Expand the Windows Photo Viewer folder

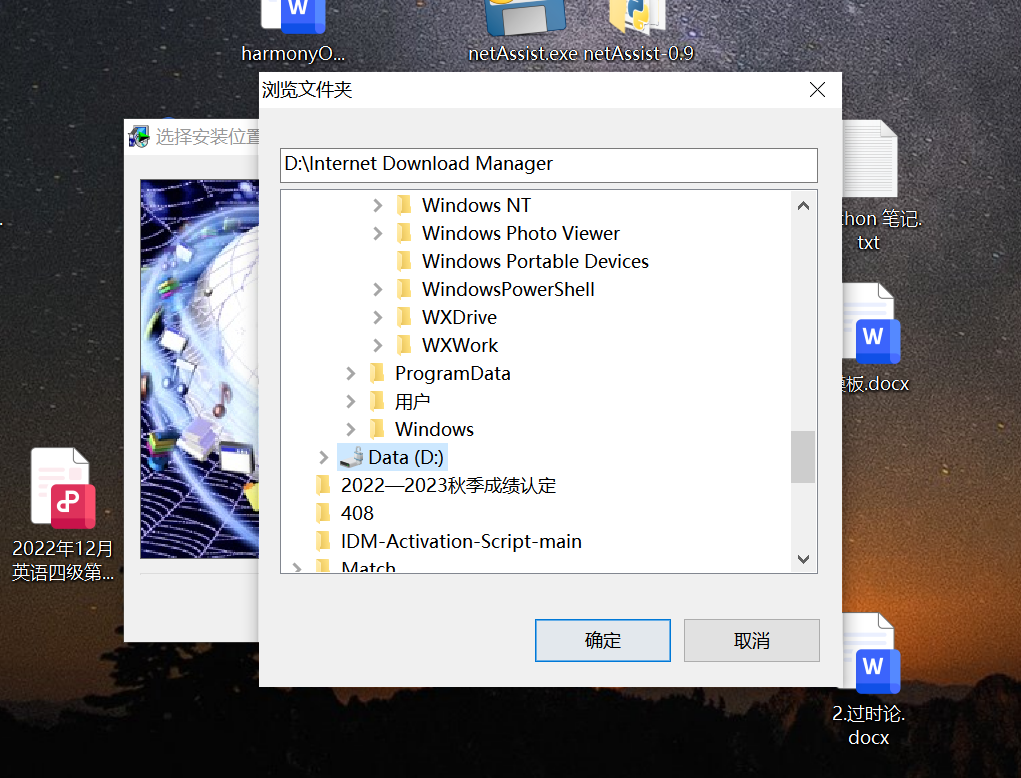point(378,234)
